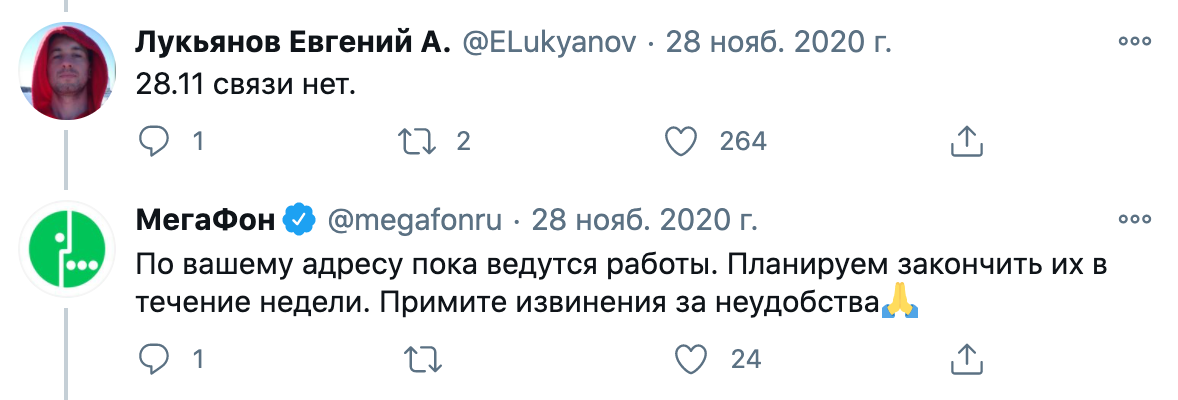This screenshot has height=400, width=1178.
Task: Open timestamp of Лукьянов's tweet
Action: [x=778, y=44]
